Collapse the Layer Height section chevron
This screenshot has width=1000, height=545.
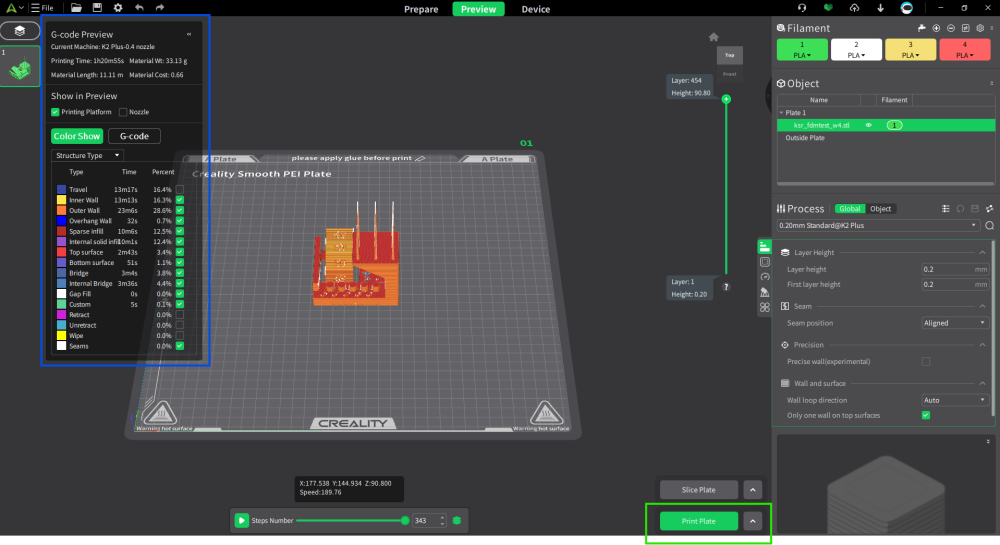point(982,253)
